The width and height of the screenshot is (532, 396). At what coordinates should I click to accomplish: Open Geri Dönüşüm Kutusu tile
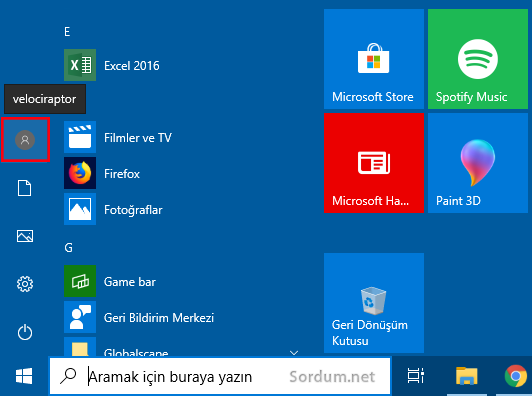tap(374, 303)
